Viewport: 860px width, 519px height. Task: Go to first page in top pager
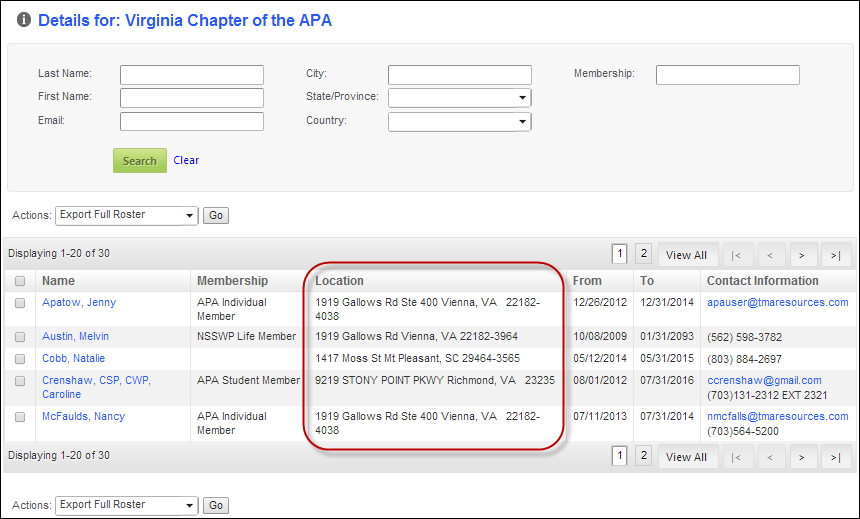coord(737,255)
